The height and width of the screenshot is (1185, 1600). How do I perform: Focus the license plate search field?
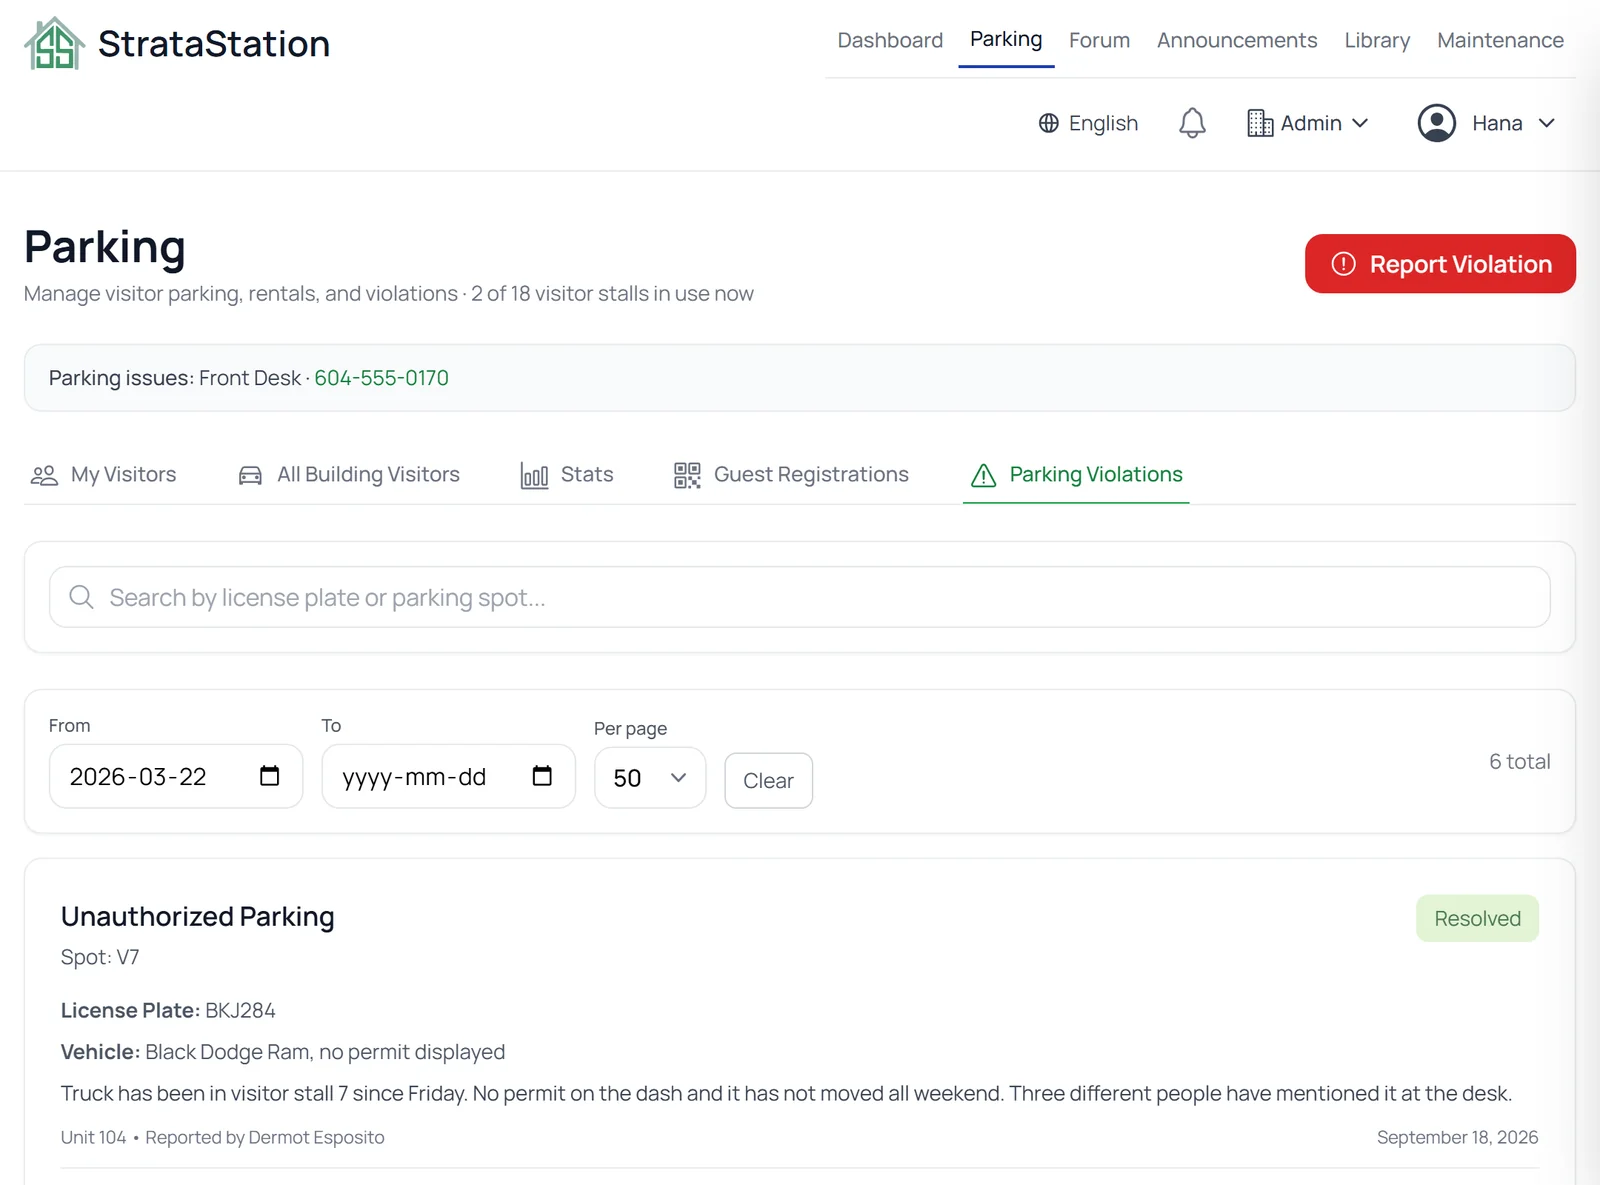pyautogui.click(x=800, y=597)
